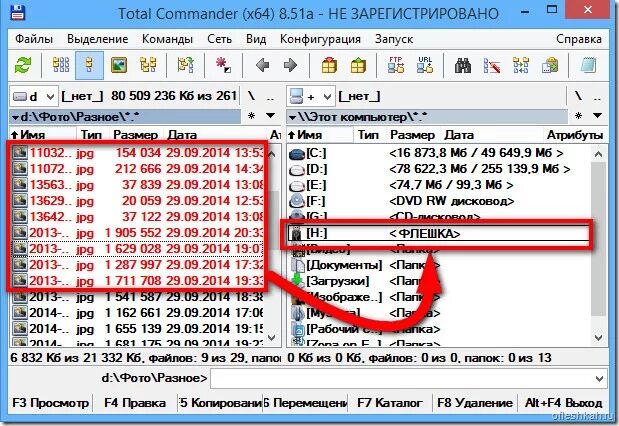Open the Команды menu
Image resolution: width=619 pixels, height=426 pixels.
(x=167, y=39)
